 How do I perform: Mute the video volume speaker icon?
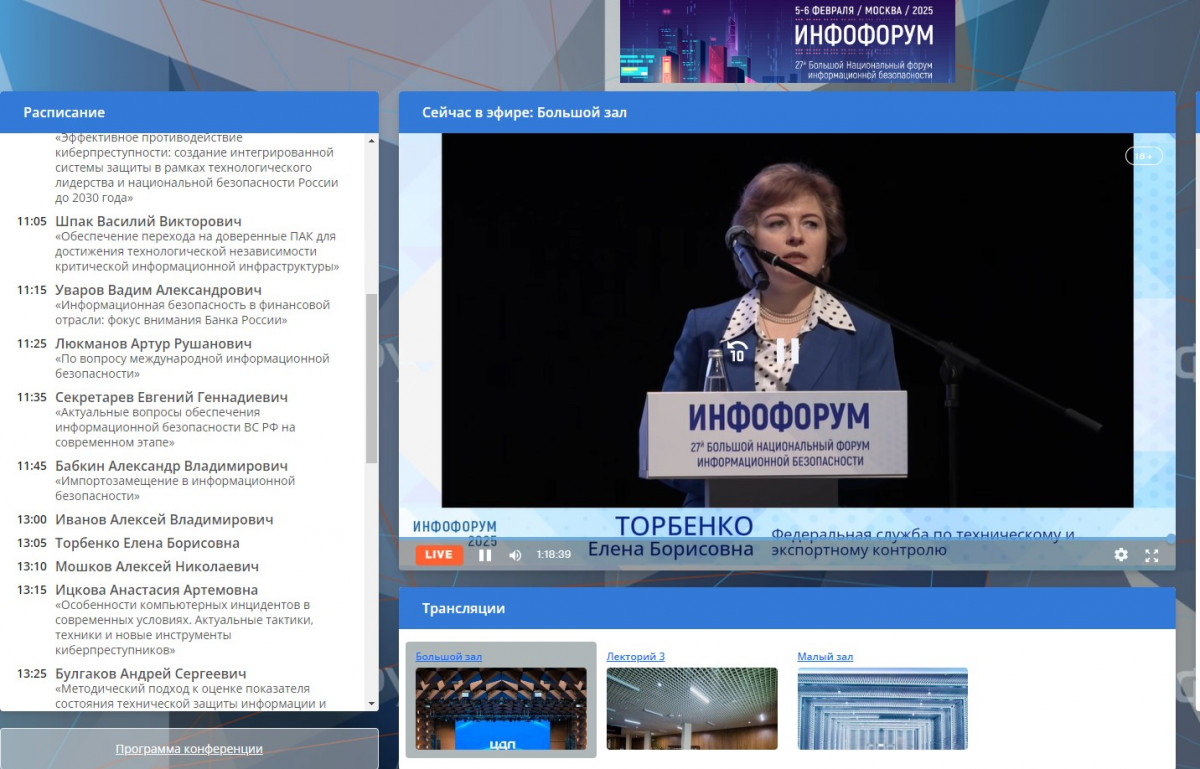515,555
